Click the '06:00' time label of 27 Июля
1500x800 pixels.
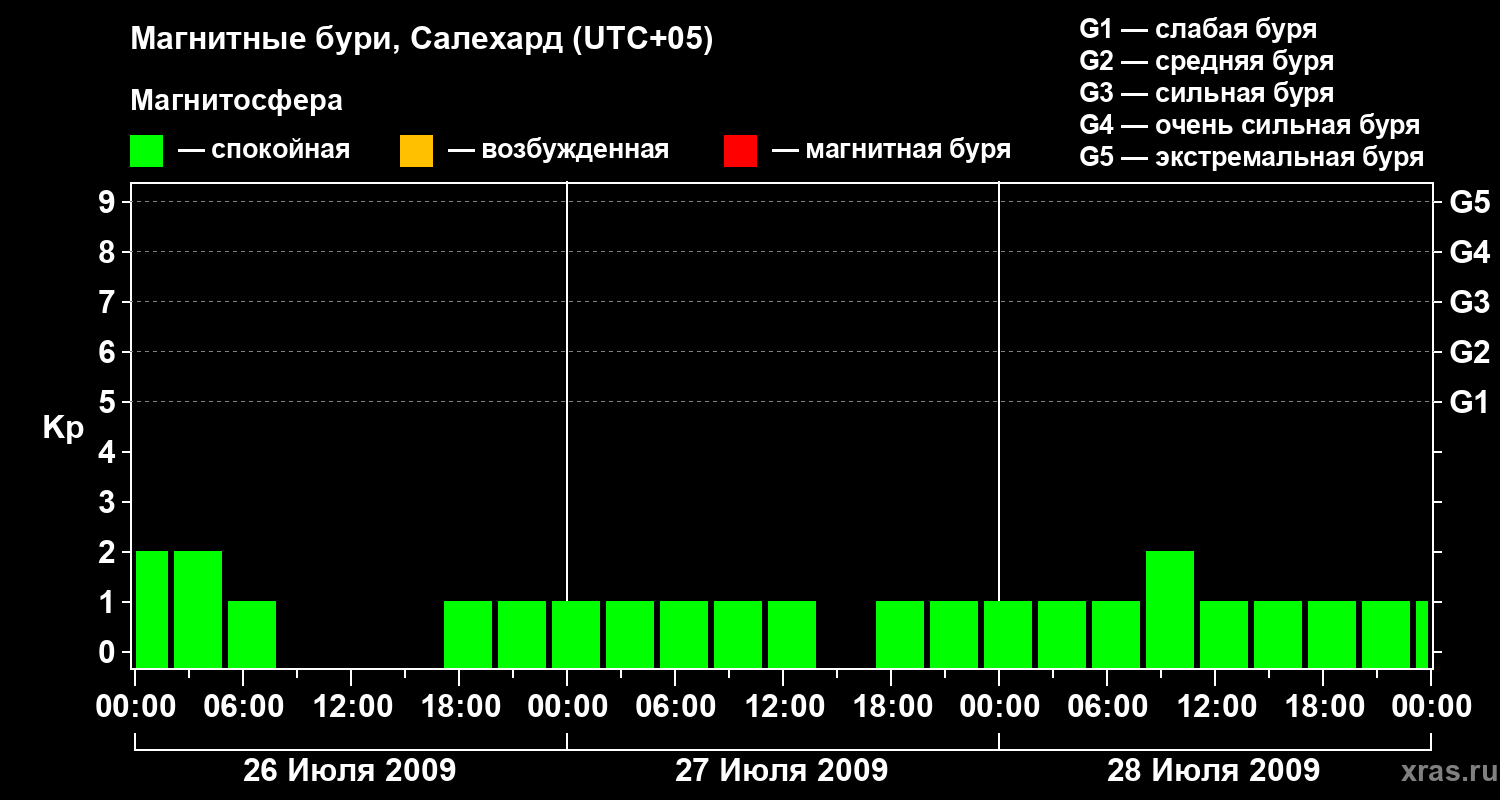coord(675,707)
